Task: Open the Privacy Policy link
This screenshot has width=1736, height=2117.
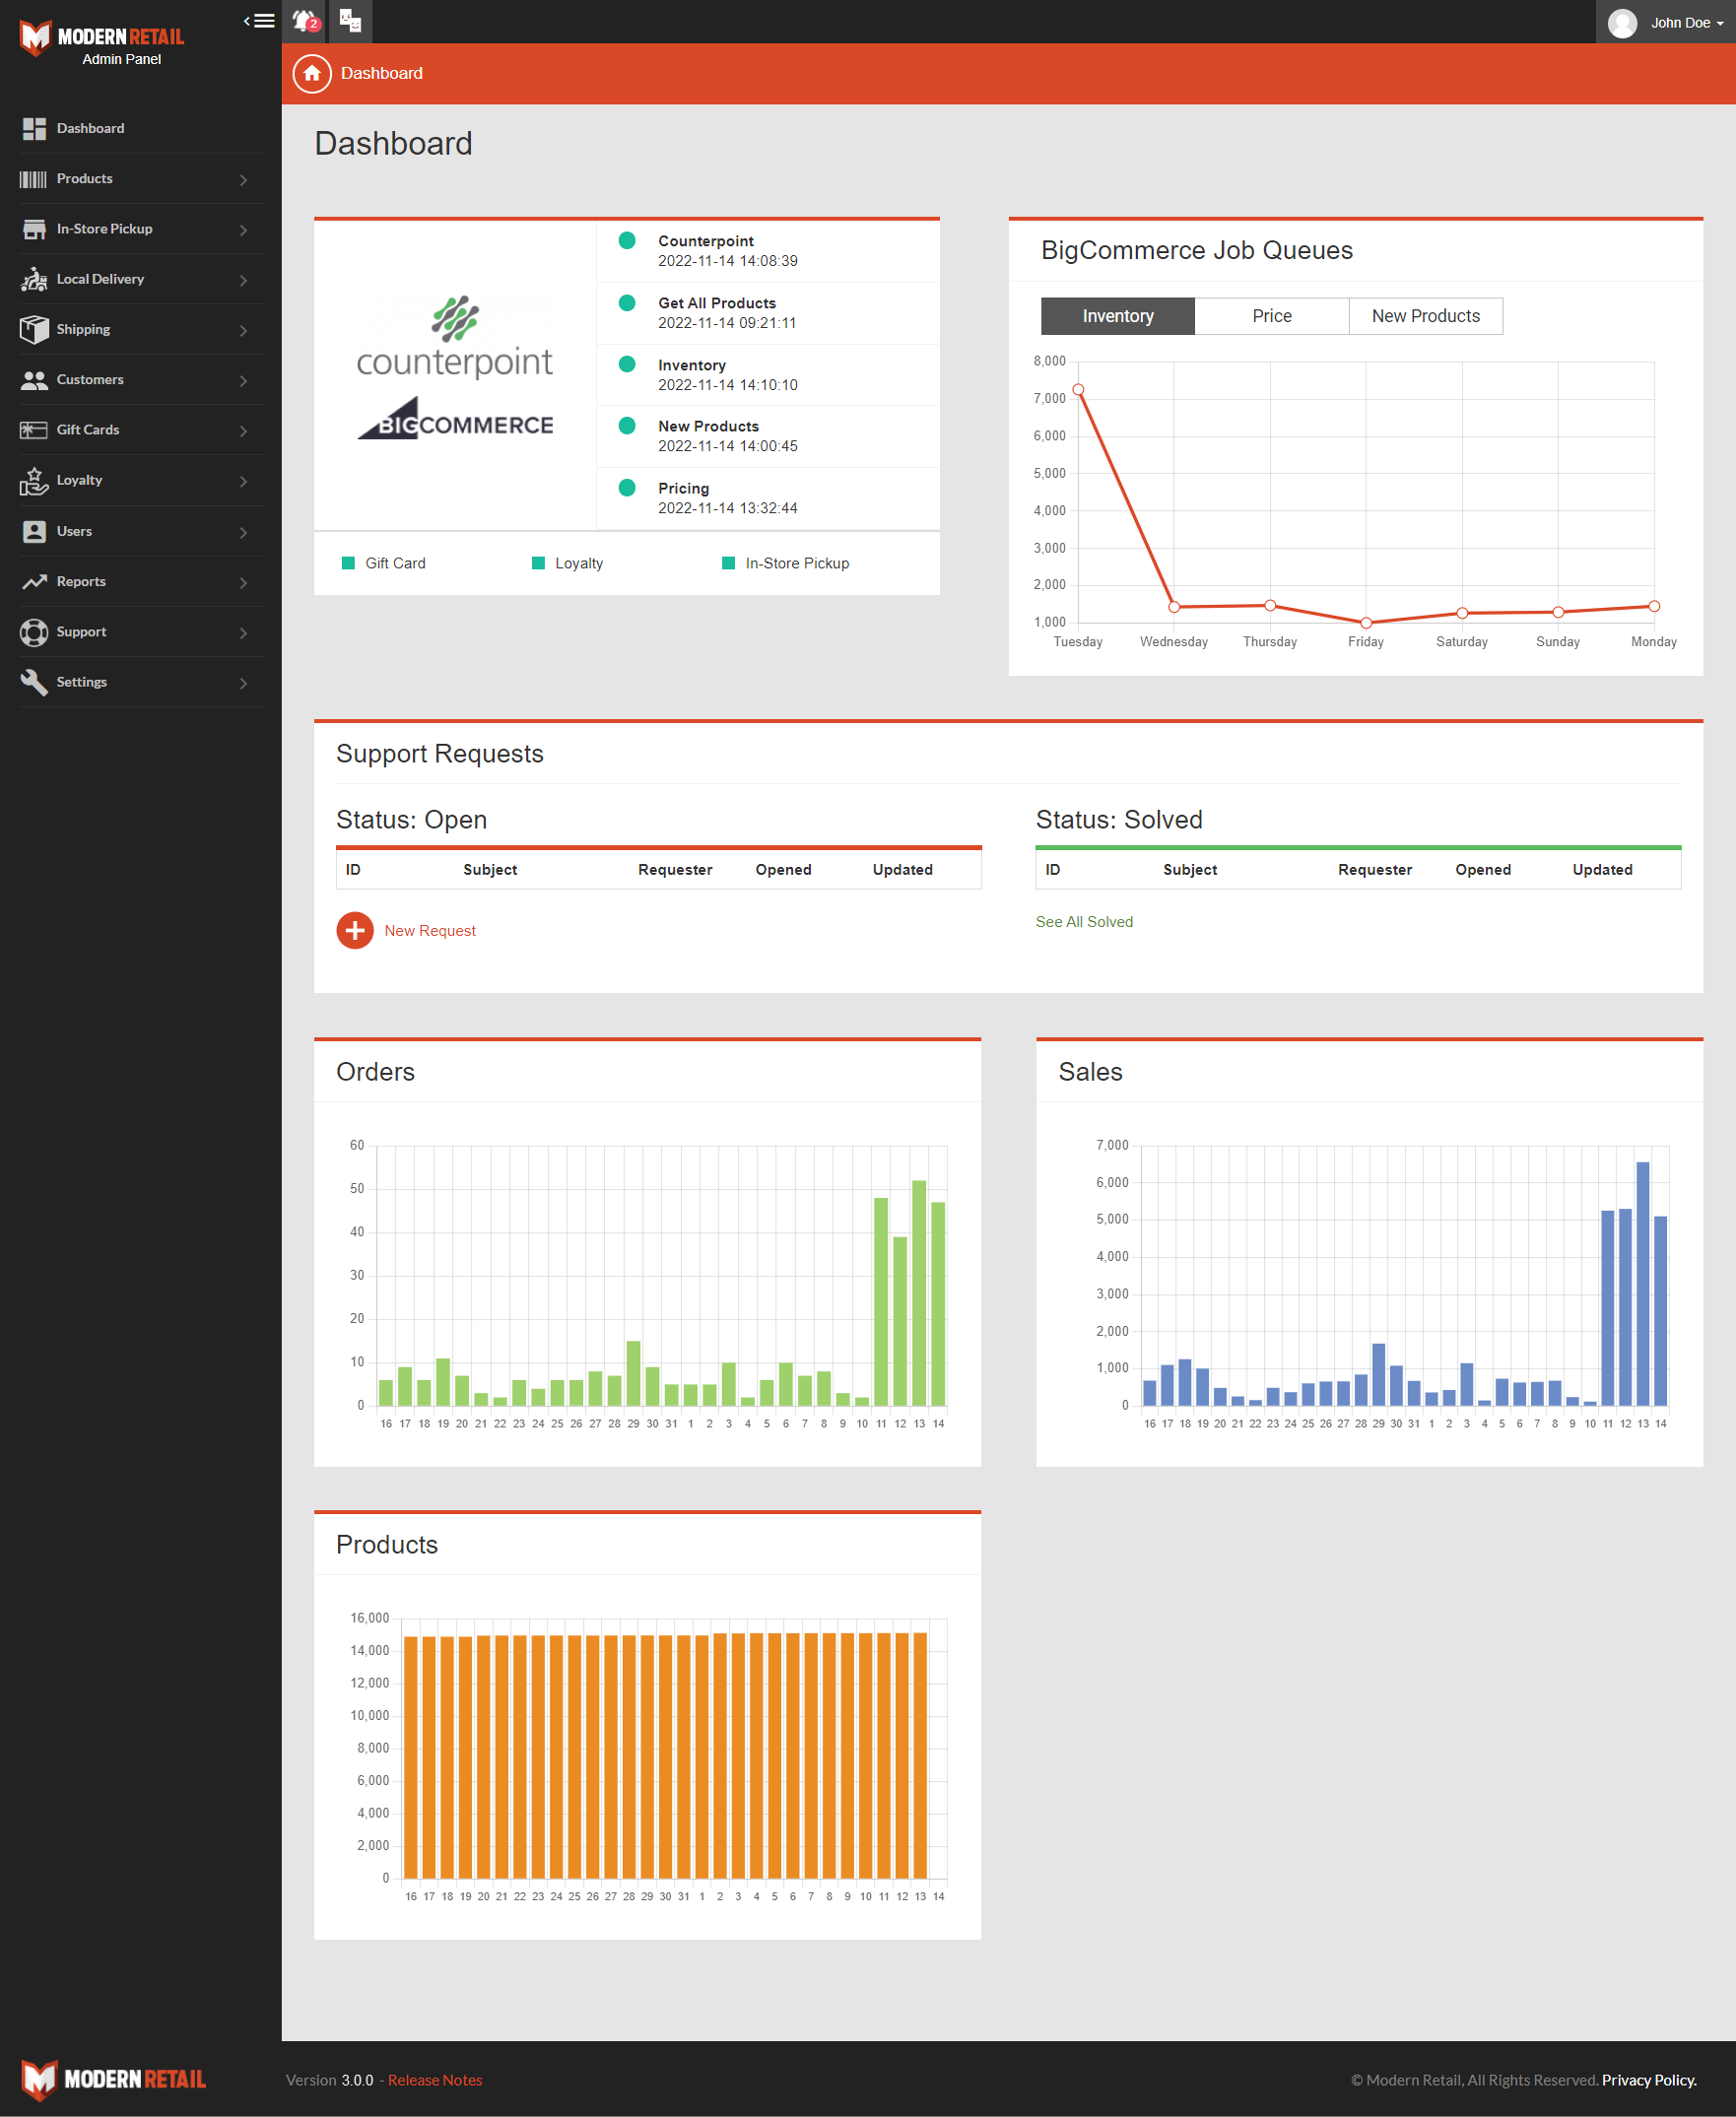Action: pyautogui.click(x=1649, y=2079)
